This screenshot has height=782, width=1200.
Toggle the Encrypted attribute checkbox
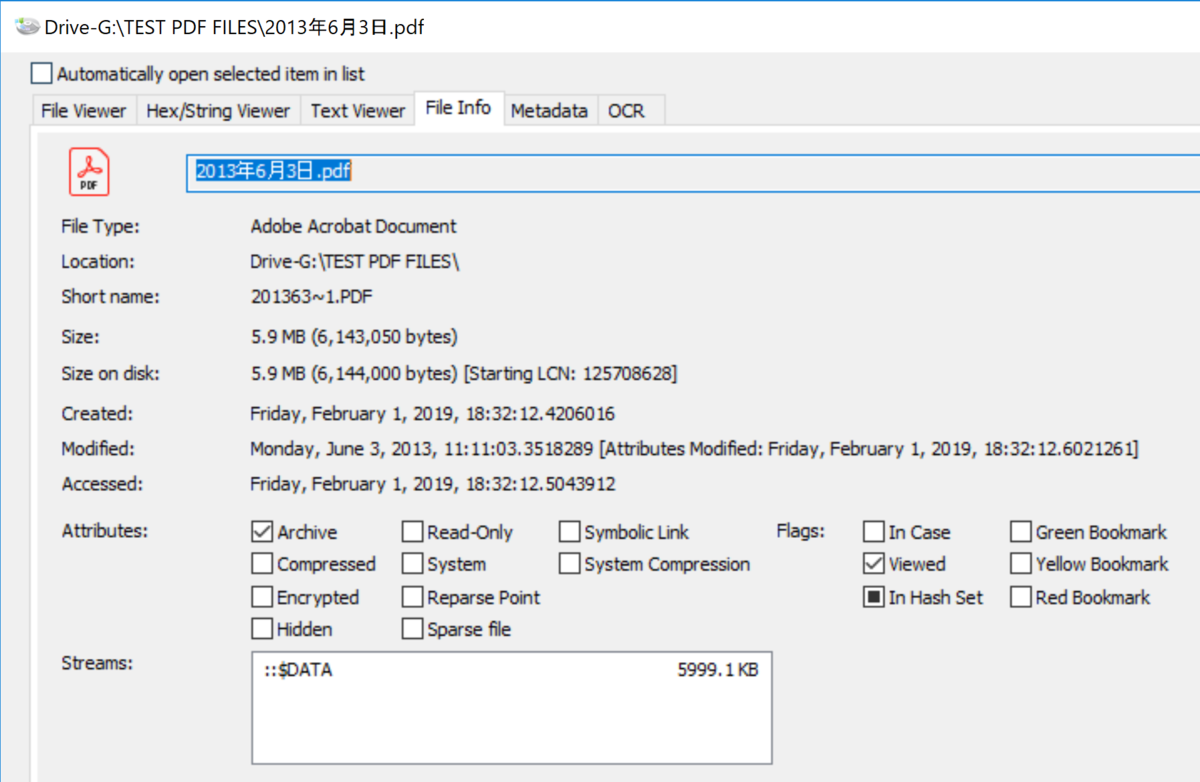coord(262,597)
